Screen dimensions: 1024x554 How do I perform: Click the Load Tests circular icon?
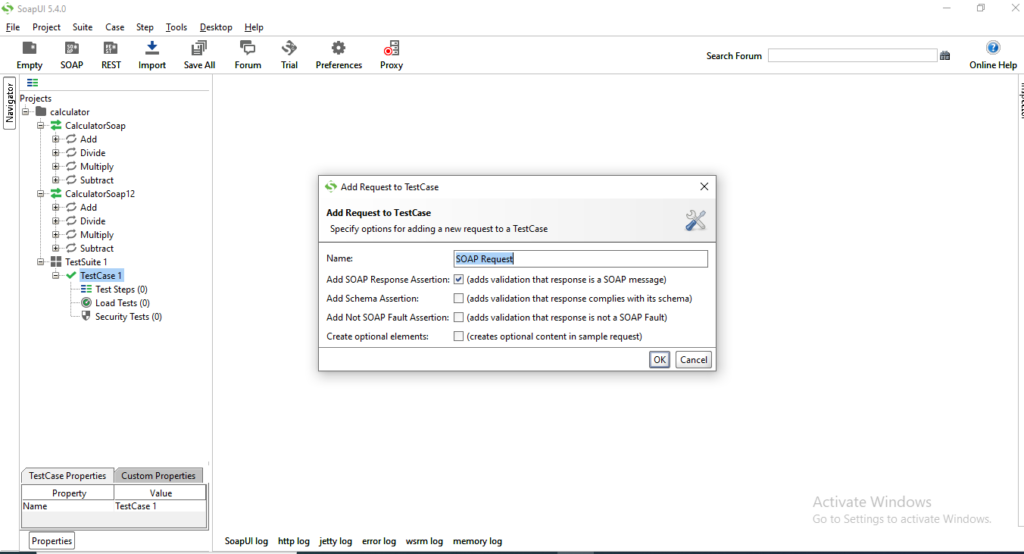pyautogui.click(x=86, y=302)
